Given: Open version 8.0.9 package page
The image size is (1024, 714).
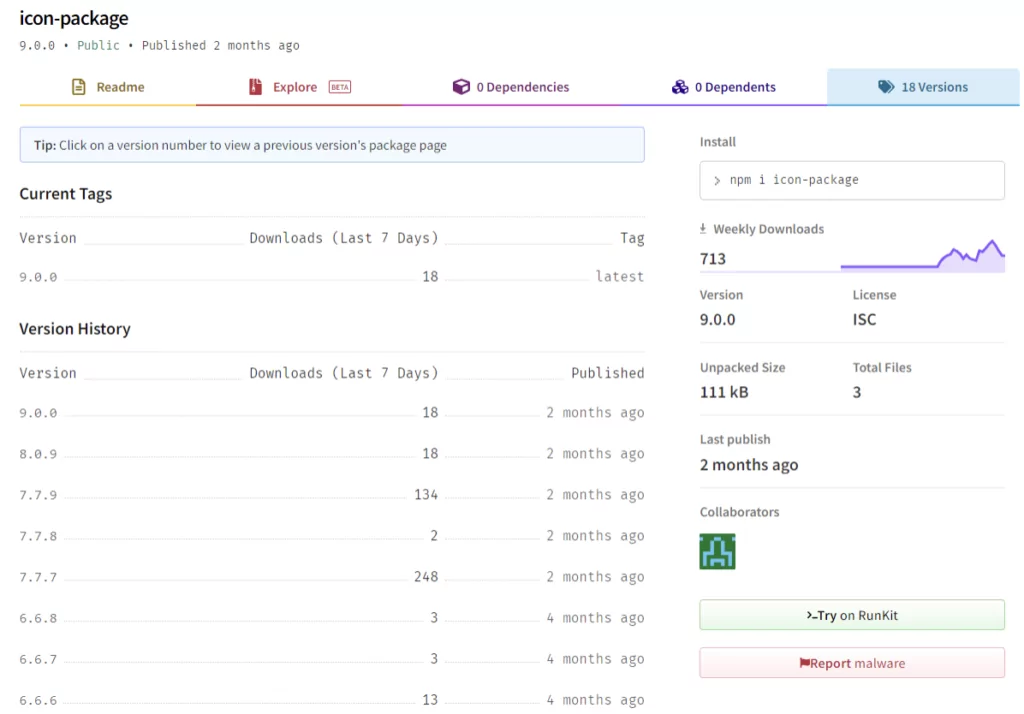Looking at the screenshot, I should pos(38,454).
